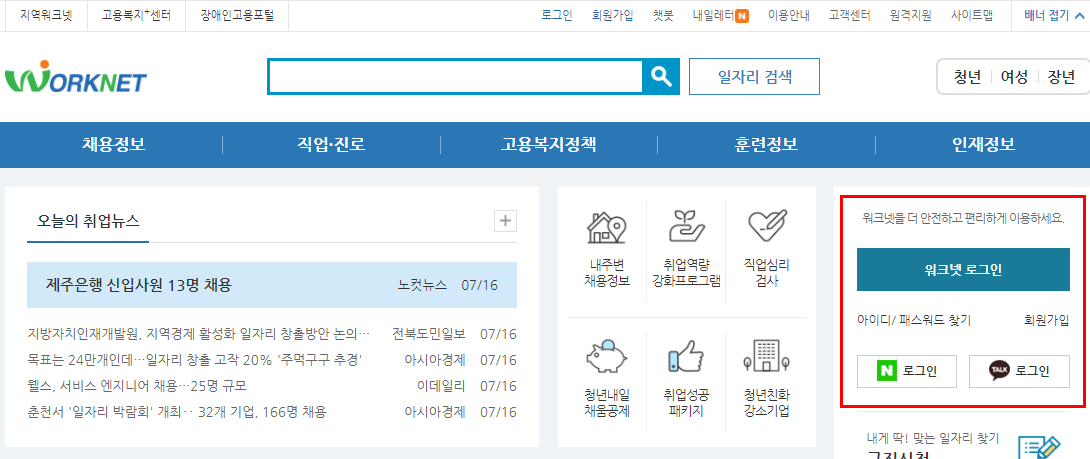Click source 노컷뉴스 in headline row
The image size is (1090, 459).
[423, 285]
